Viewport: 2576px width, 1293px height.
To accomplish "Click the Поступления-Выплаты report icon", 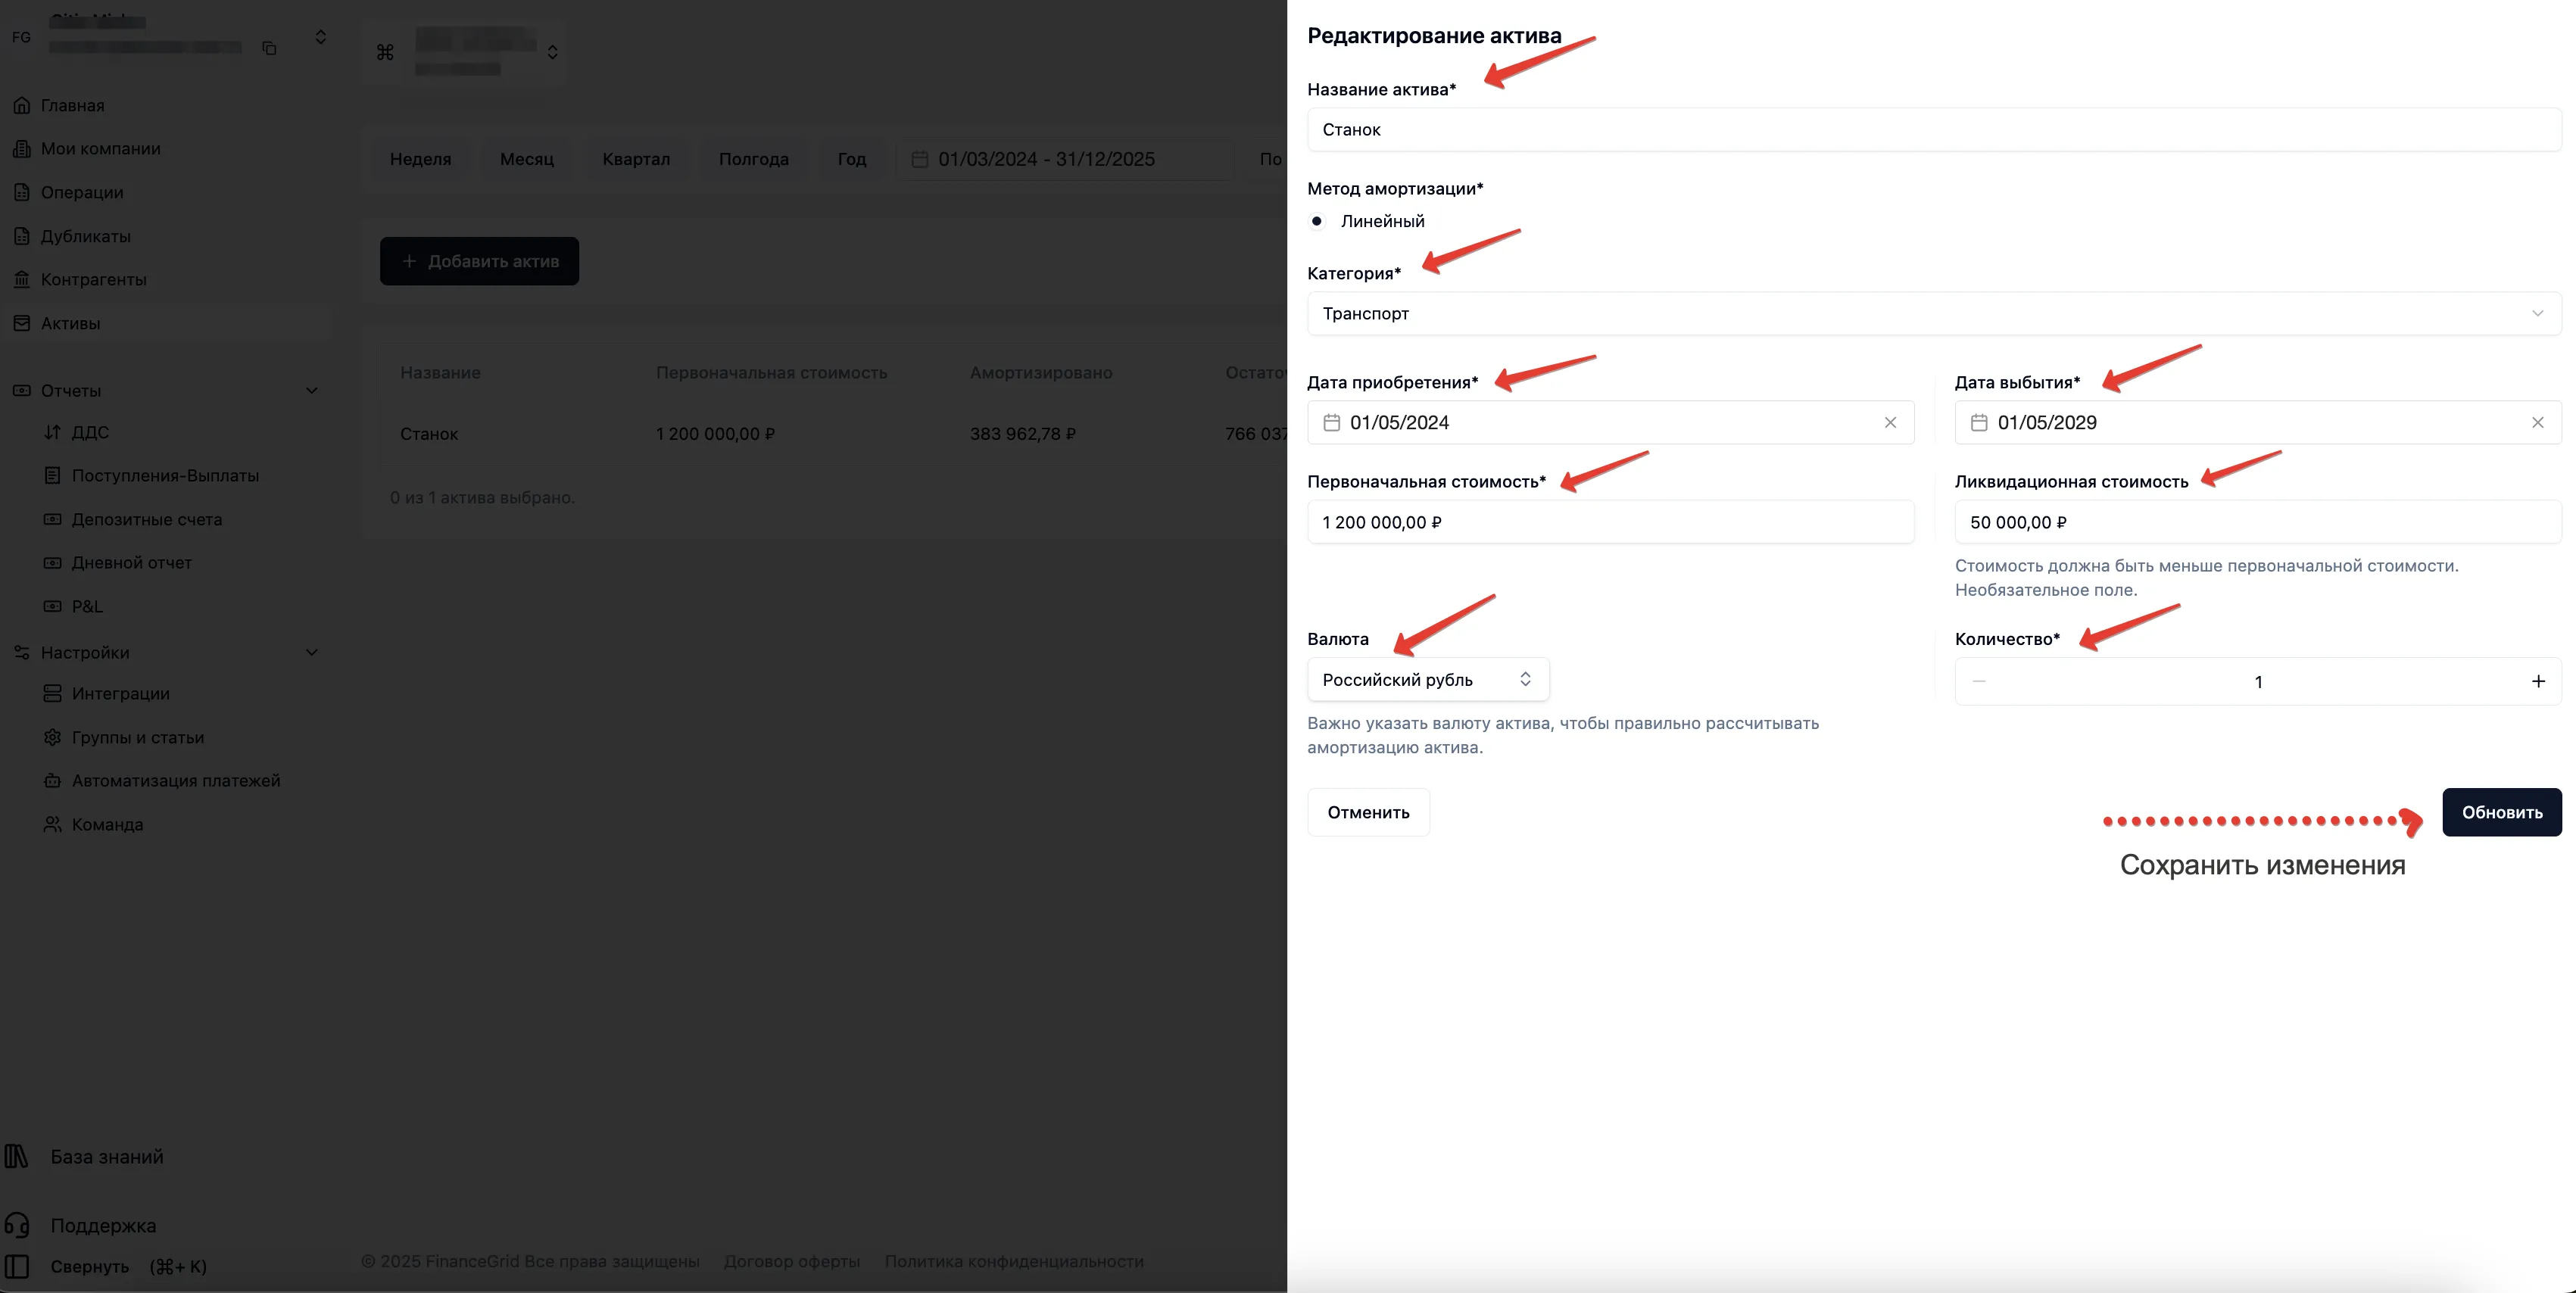I will [x=52, y=475].
